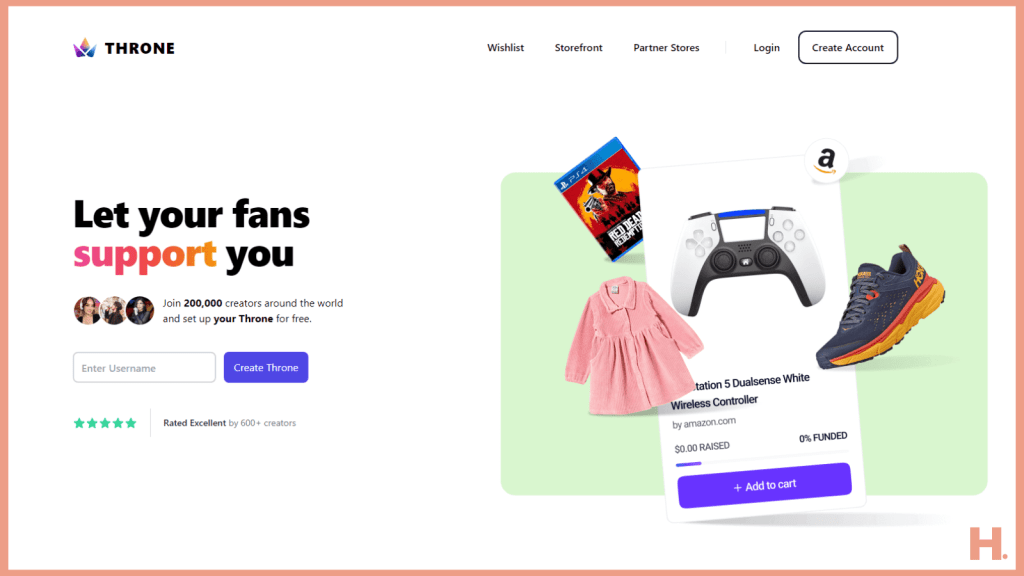
Task: Click the pink dress product image
Action: point(630,345)
